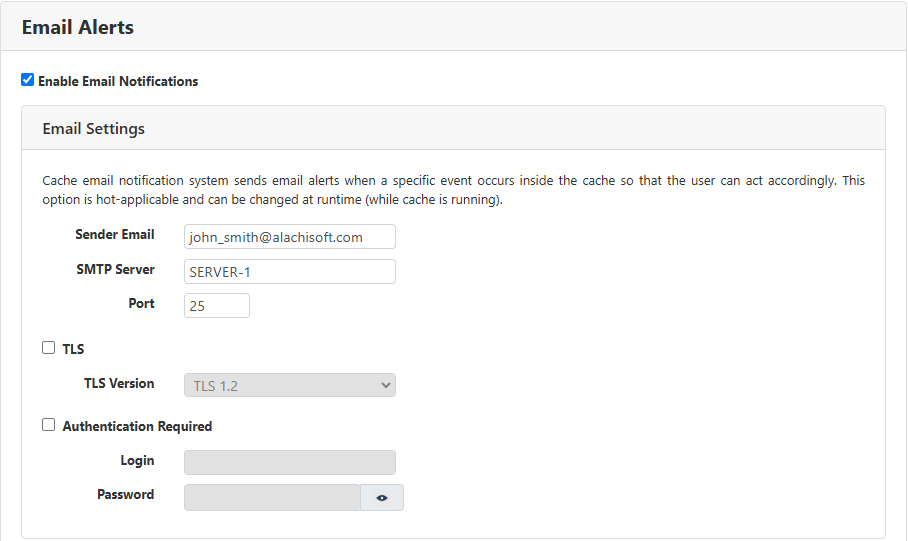The width and height of the screenshot is (908, 541).
Task: Click the Password label
Action: point(126,495)
